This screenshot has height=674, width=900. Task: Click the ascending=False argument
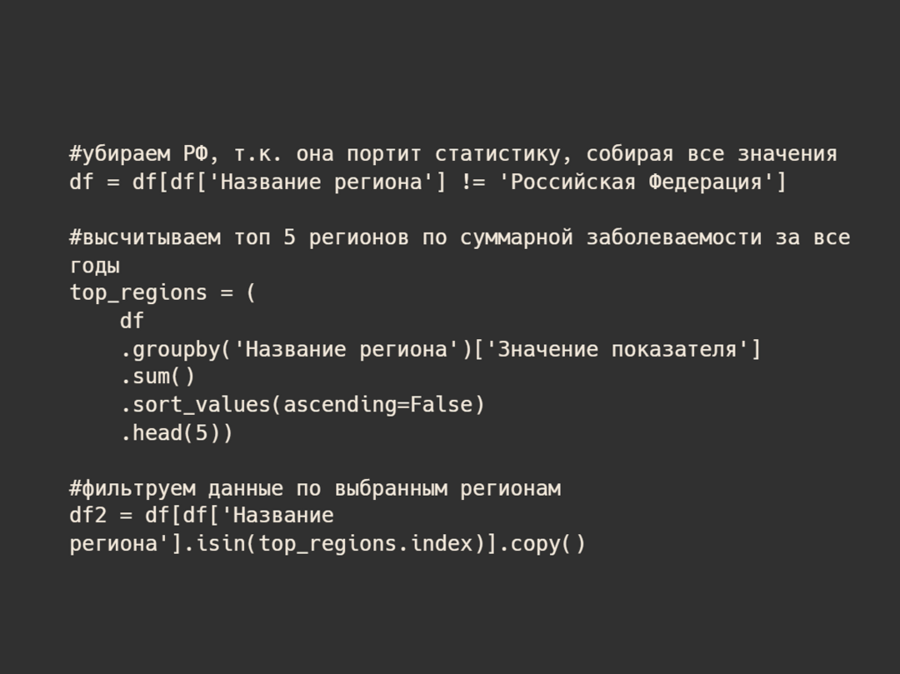coord(377,405)
